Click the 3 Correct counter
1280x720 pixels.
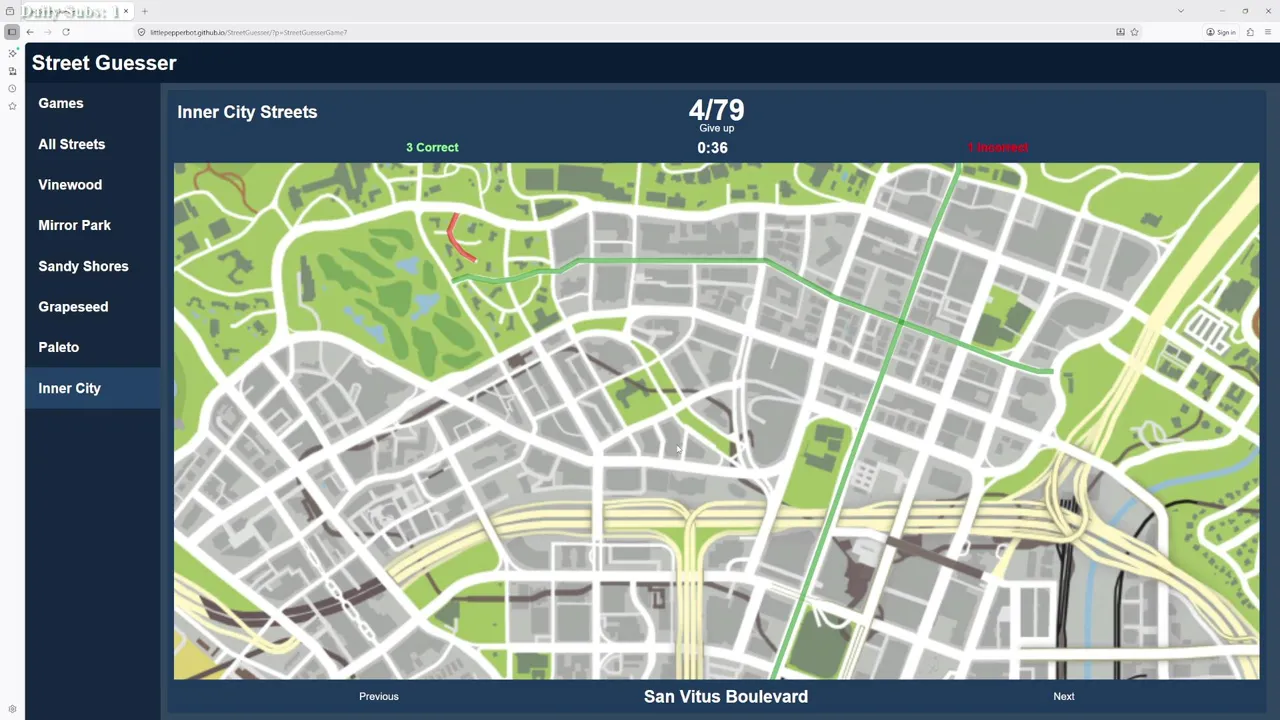point(432,147)
